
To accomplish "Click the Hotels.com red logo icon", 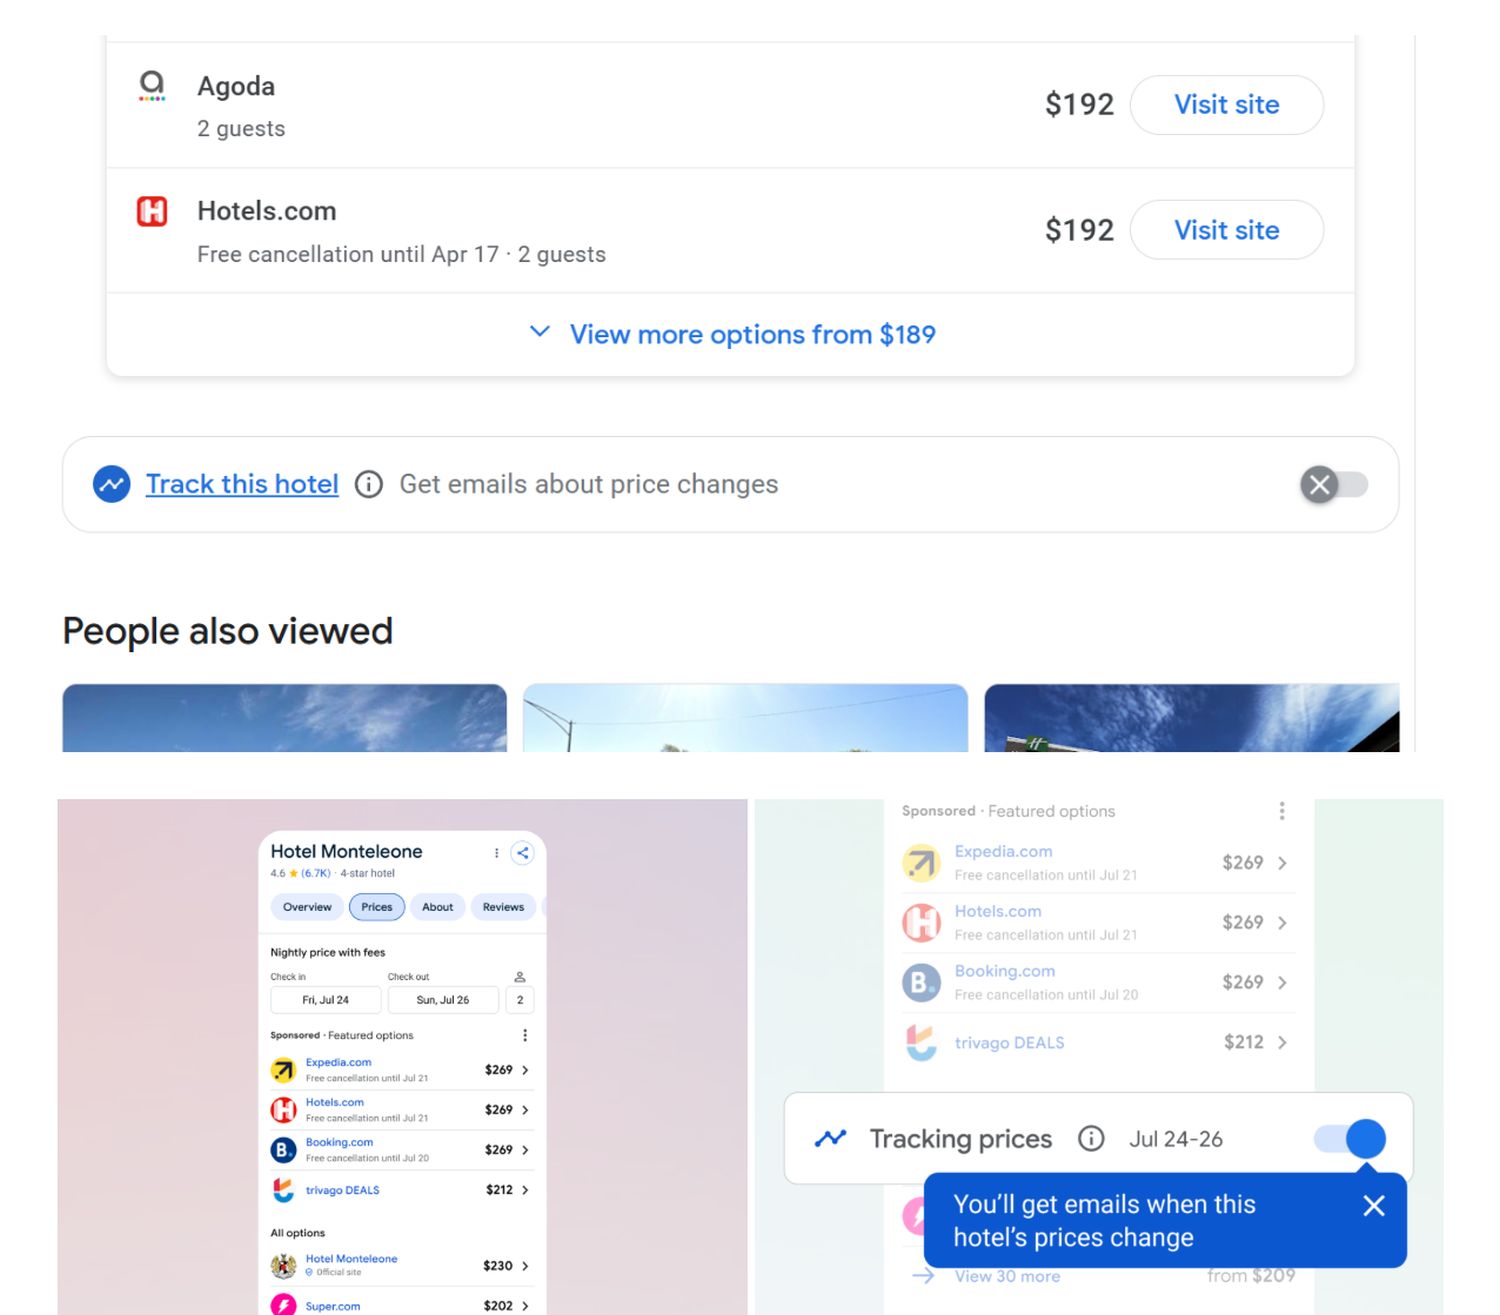I will pyautogui.click(x=152, y=211).
